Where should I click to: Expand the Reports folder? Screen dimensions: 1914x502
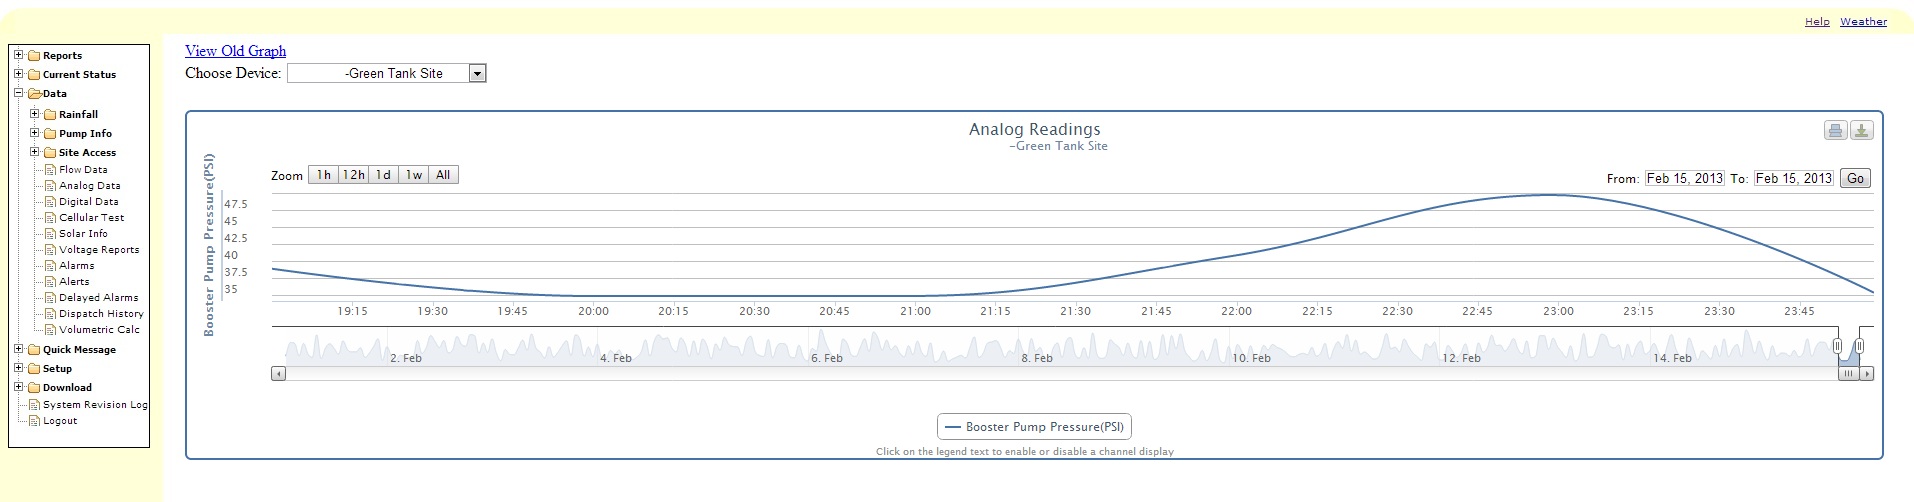(x=18, y=55)
